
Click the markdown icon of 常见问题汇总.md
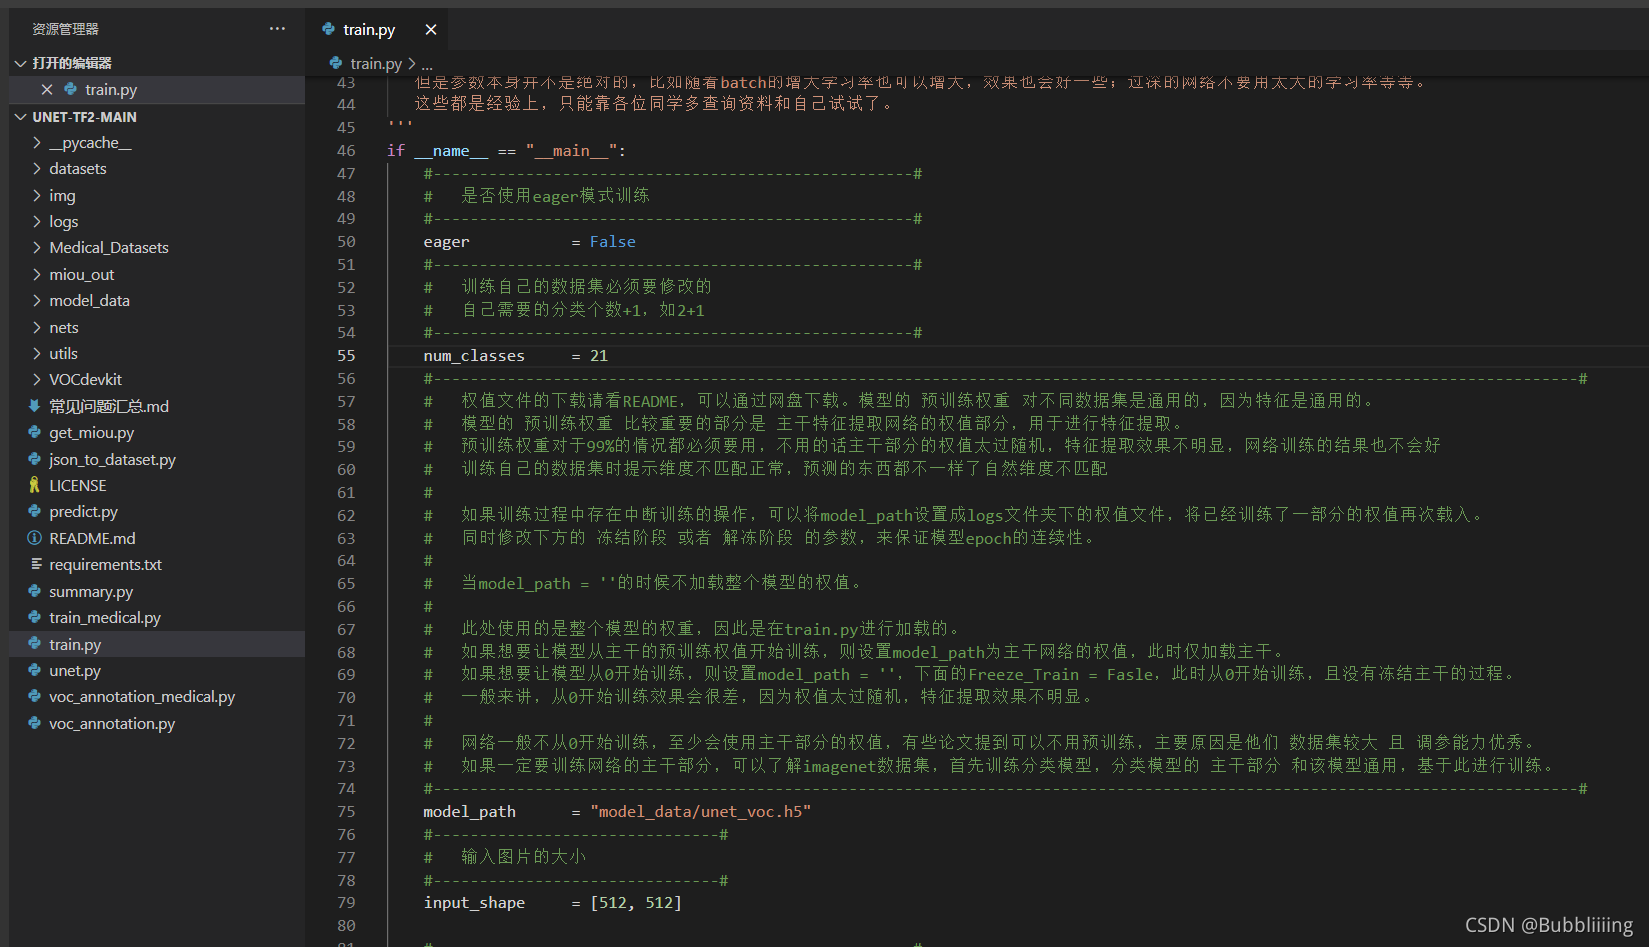point(35,406)
